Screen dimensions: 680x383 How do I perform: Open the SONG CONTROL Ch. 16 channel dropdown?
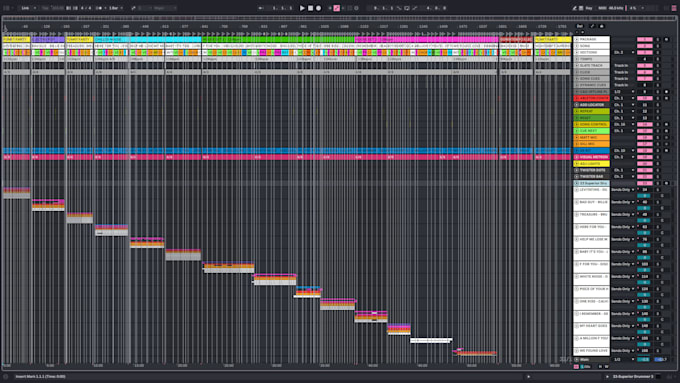(x=624, y=124)
